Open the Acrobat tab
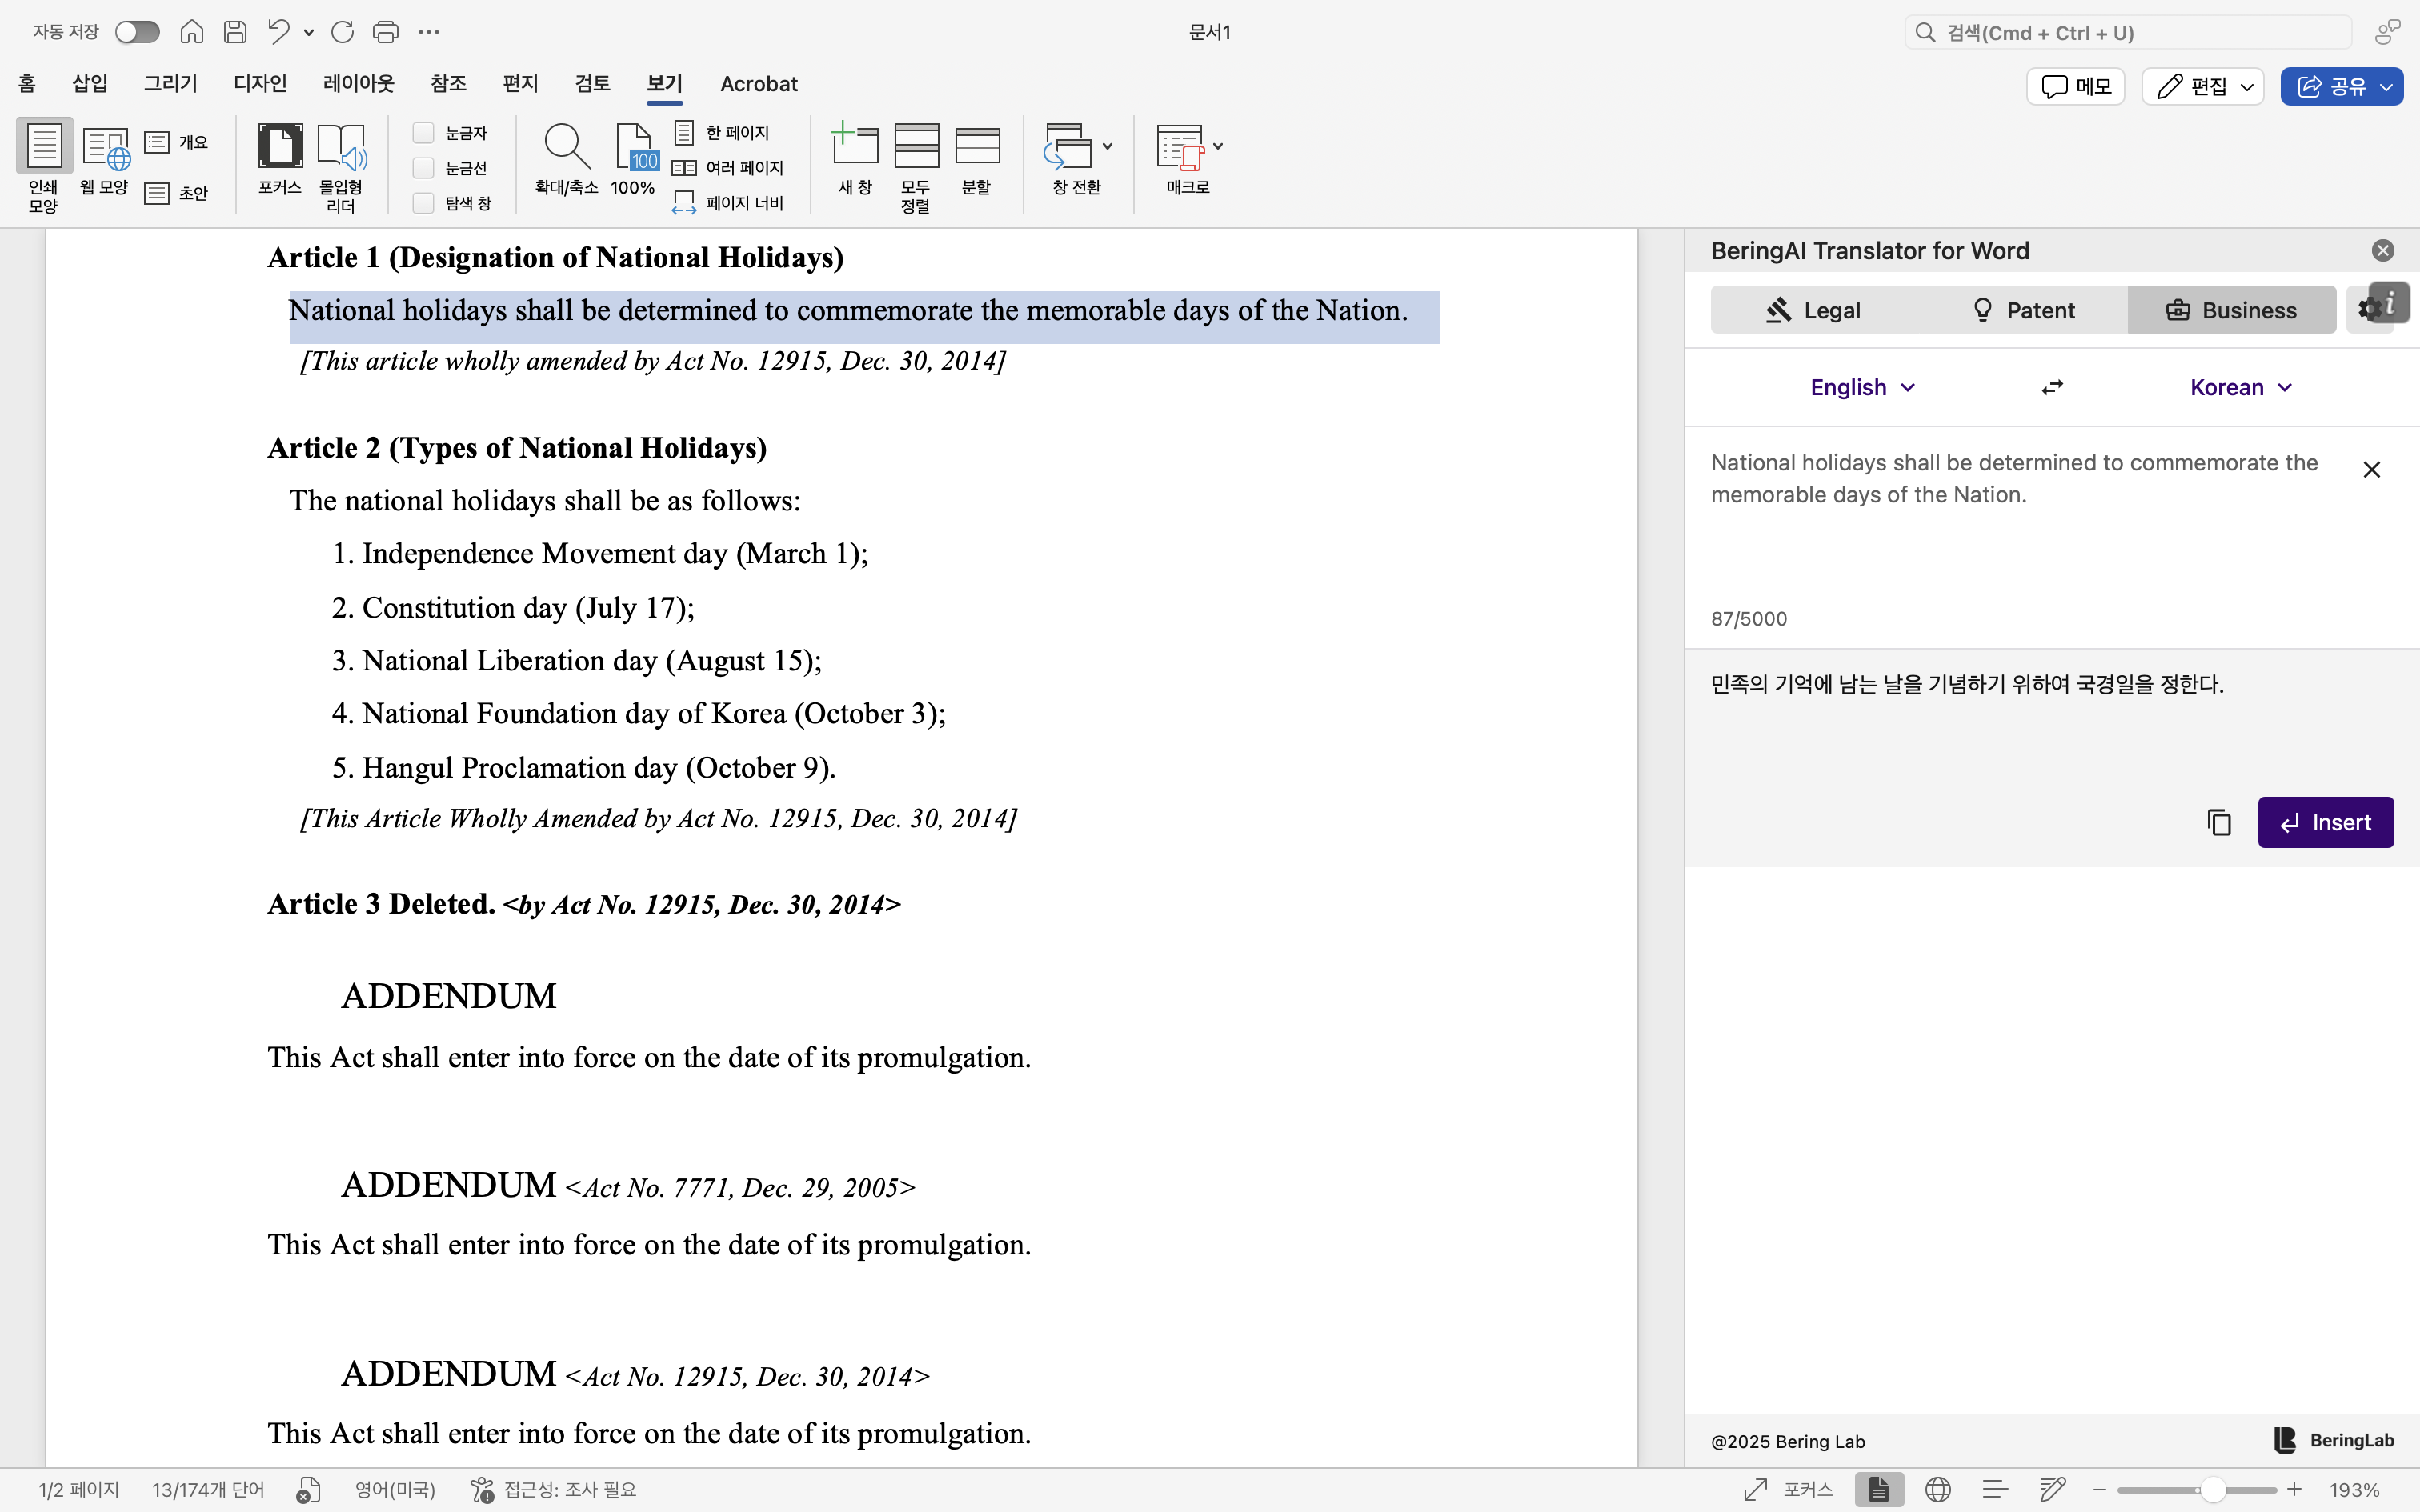 (759, 84)
